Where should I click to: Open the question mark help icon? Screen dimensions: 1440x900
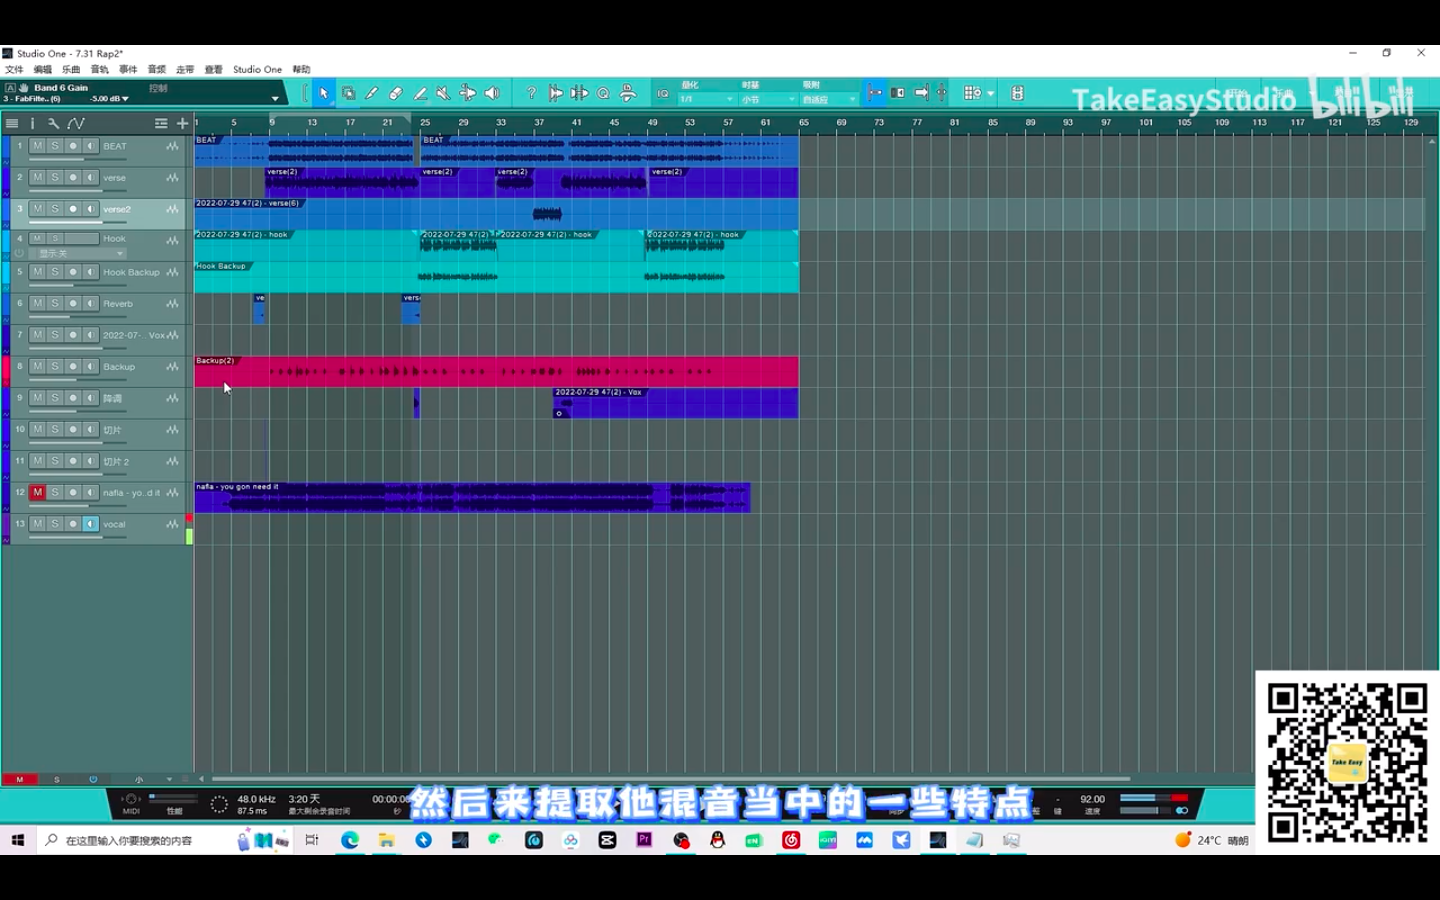(x=531, y=93)
